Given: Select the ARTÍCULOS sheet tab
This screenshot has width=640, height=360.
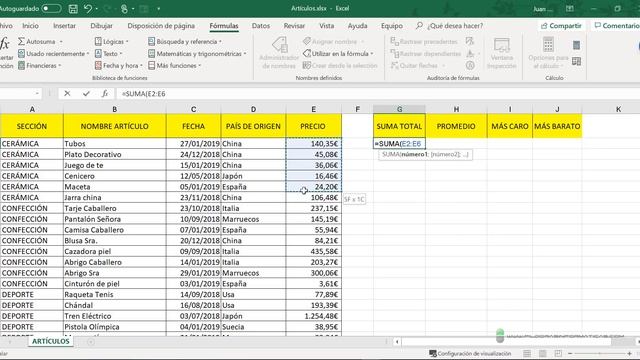Looking at the screenshot, I should 51,341.
